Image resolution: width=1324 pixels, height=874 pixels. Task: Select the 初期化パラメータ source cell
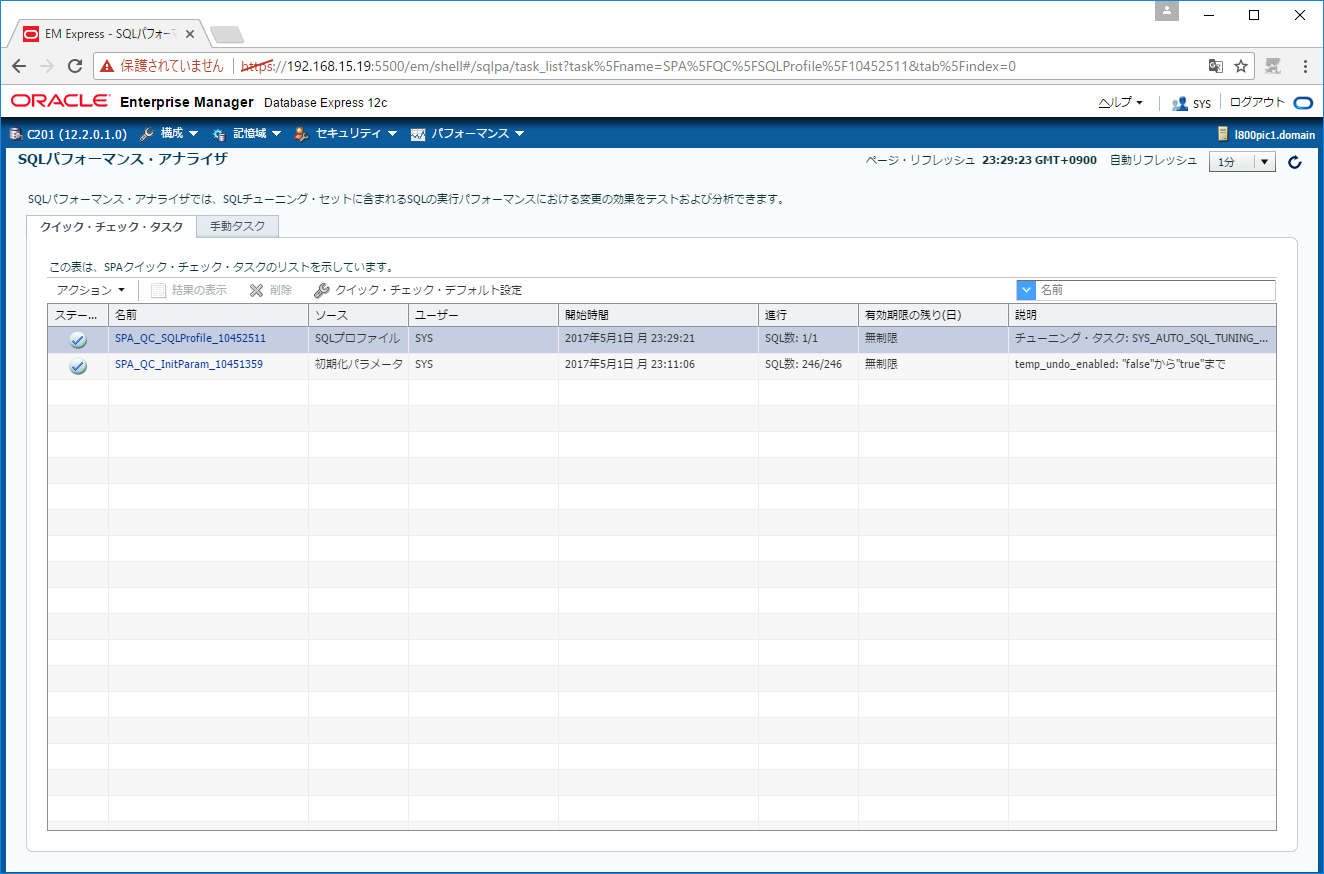[358, 365]
